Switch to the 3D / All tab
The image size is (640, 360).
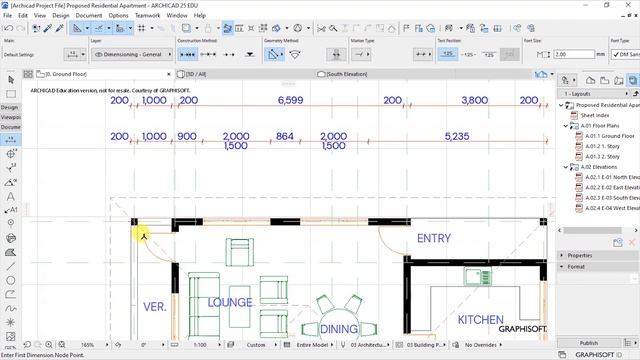pos(196,74)
